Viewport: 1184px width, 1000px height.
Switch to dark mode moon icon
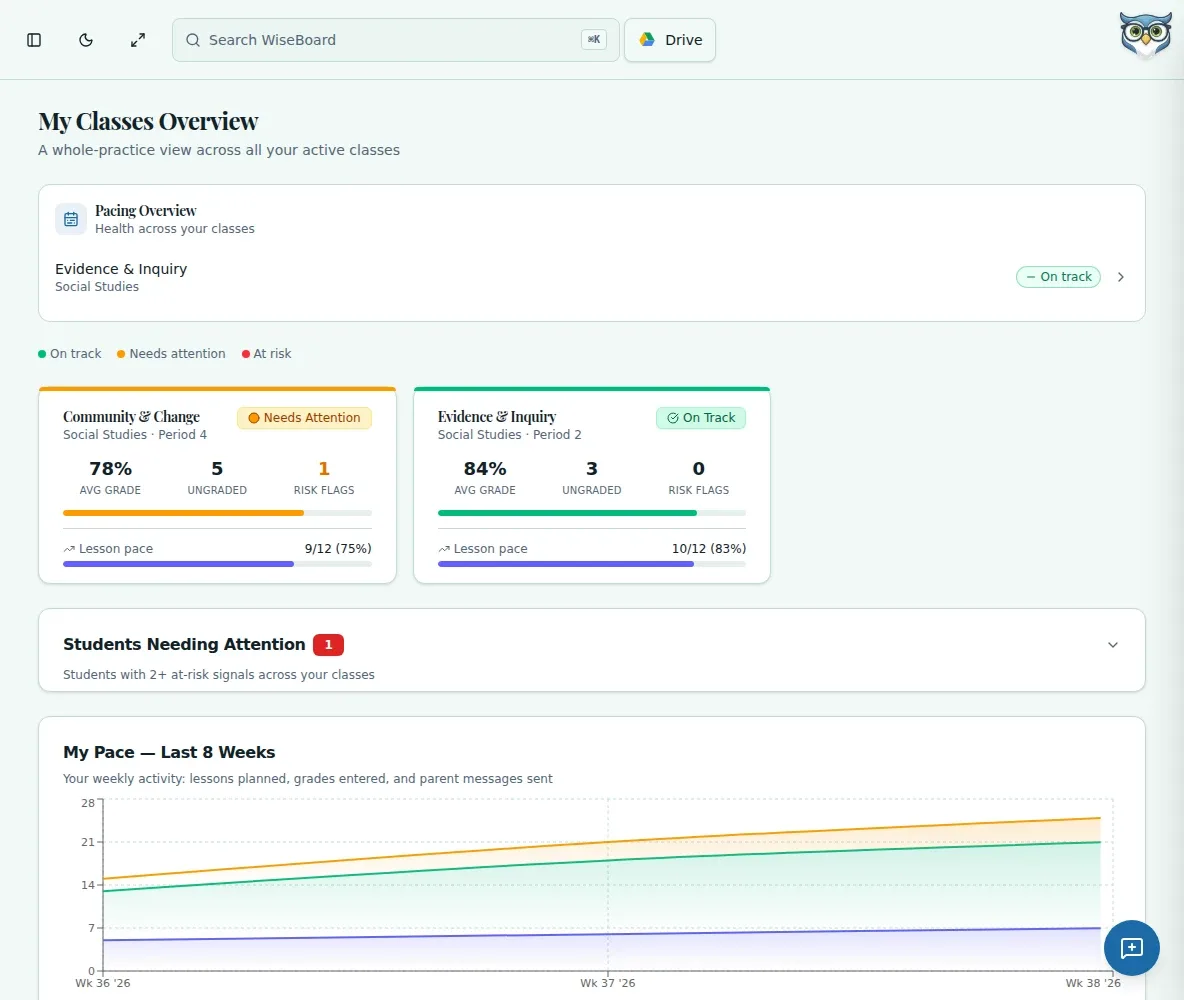pyautogui.click(x=86, y=40)
